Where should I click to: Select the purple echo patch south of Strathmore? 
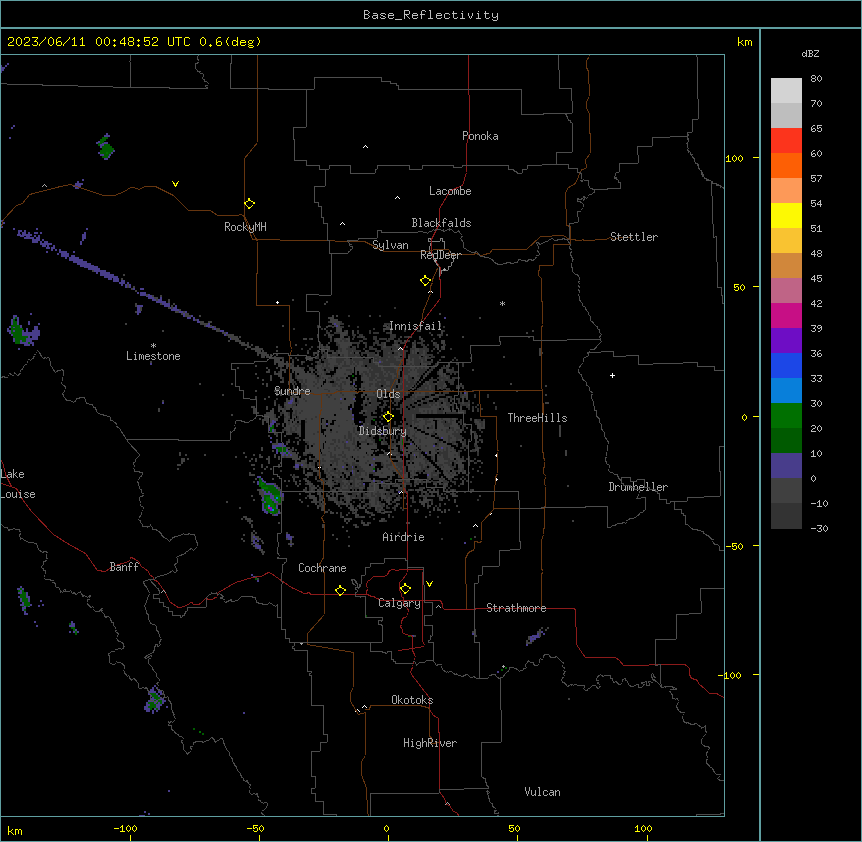(537, 636)
